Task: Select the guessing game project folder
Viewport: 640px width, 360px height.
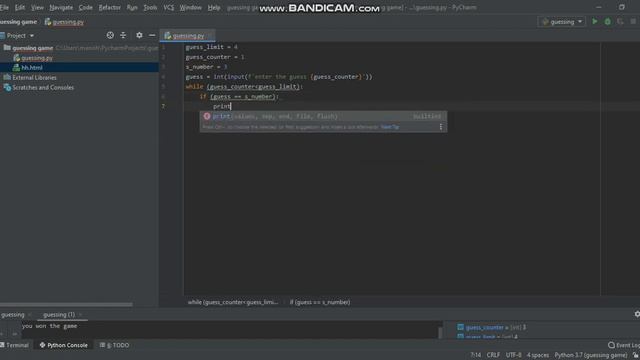Action: tap(33, 48)
